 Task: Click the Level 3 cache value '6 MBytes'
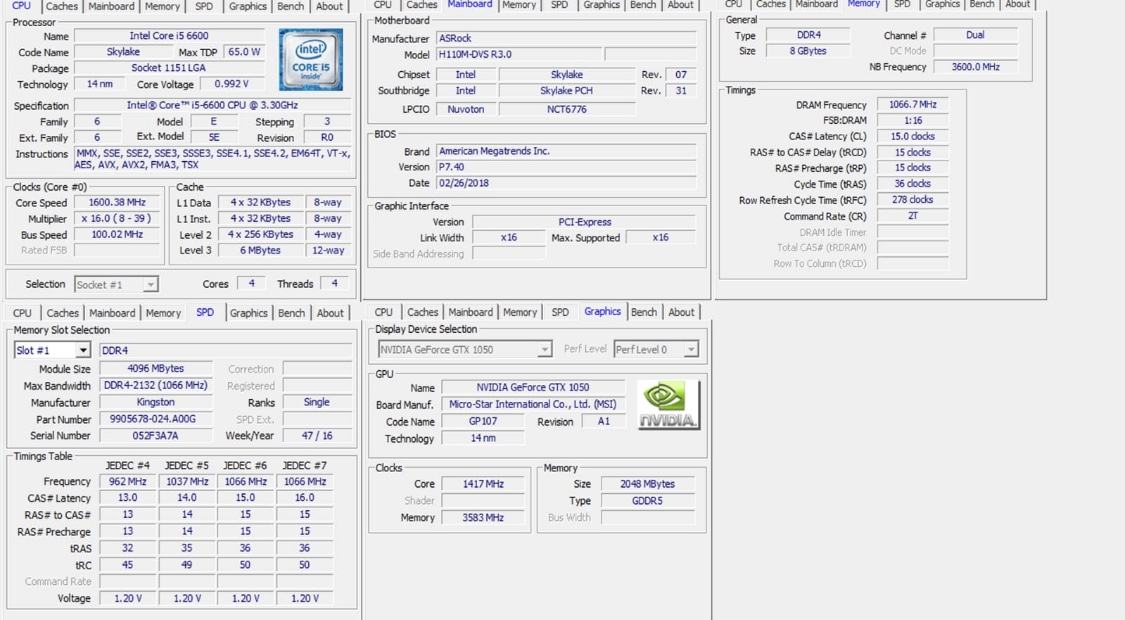pyautogui.click(x=260, y=250)
